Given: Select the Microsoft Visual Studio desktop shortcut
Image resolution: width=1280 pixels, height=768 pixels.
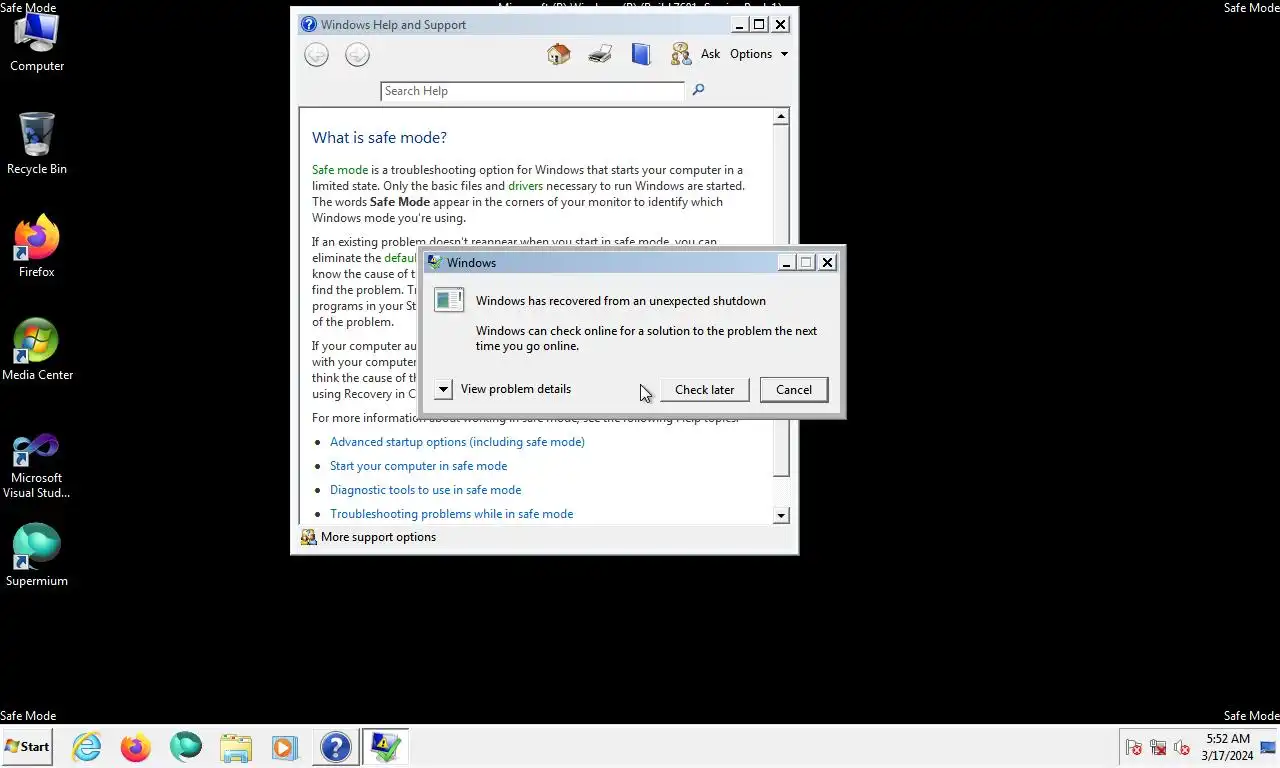Looking at the screenshot, I should click(x=37, y=466).
